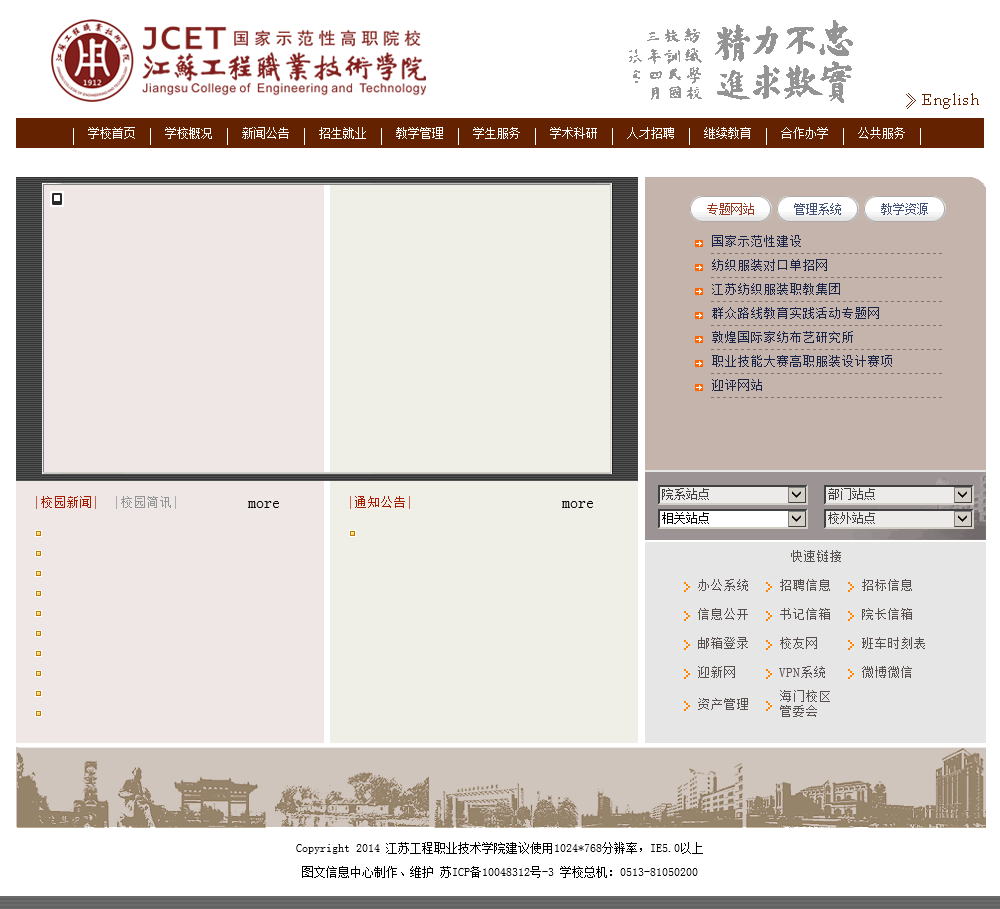Click 江苏工程职业技术学院 college name banner
The width and height of the screenshot is (1000, 909).
(284, 61)
